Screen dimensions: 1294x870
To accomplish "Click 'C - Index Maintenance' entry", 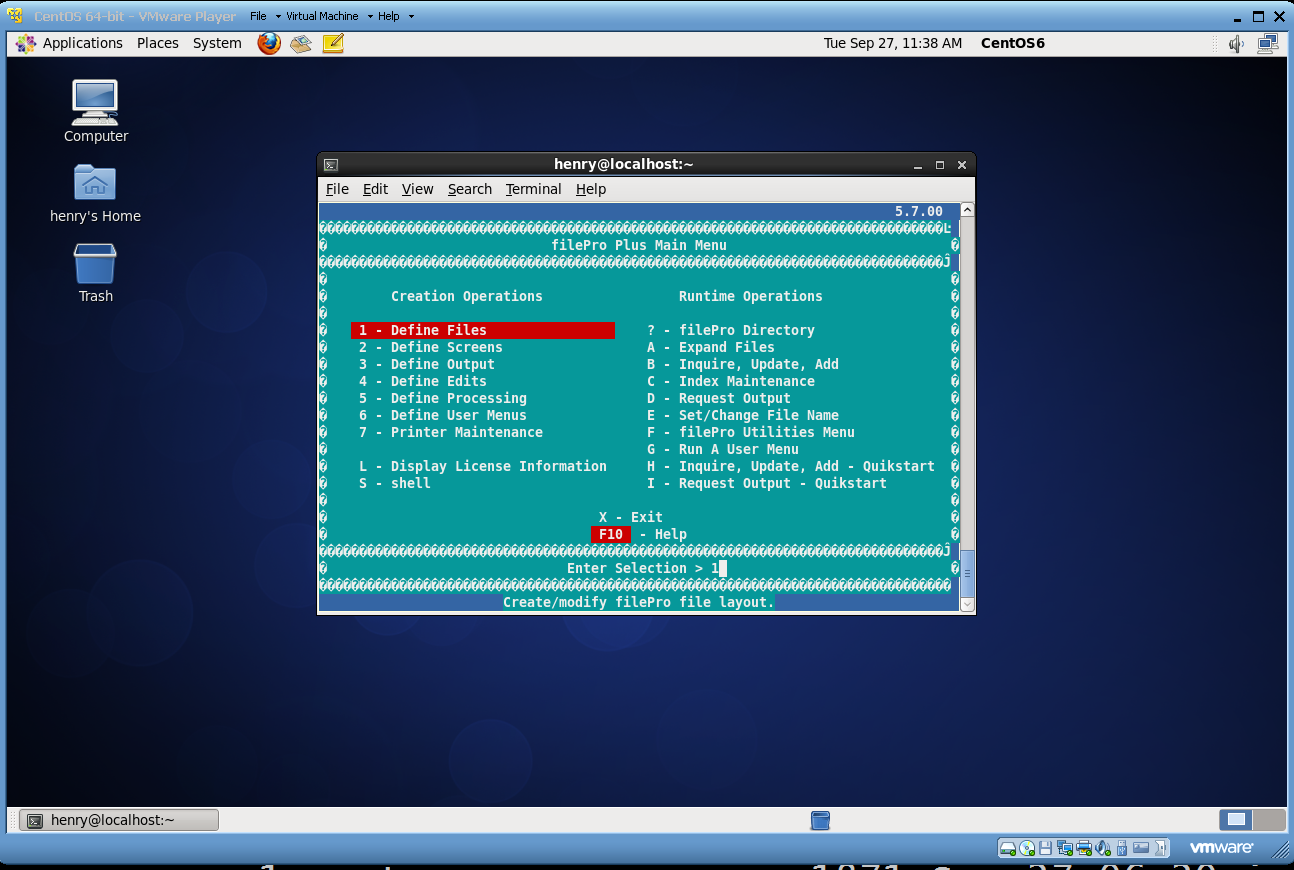I will 731,381.
